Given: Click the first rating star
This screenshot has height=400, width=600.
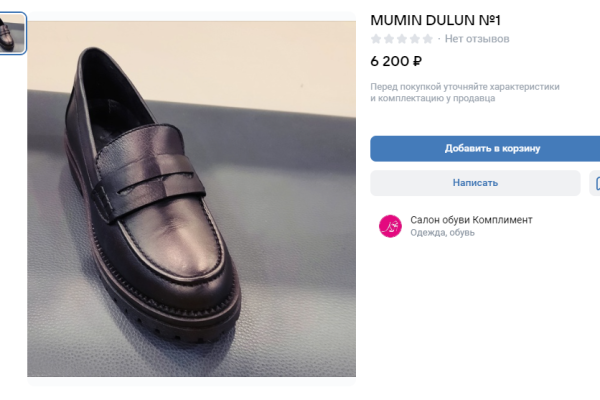Looking at the screenshot, I should tap(376, 39).
